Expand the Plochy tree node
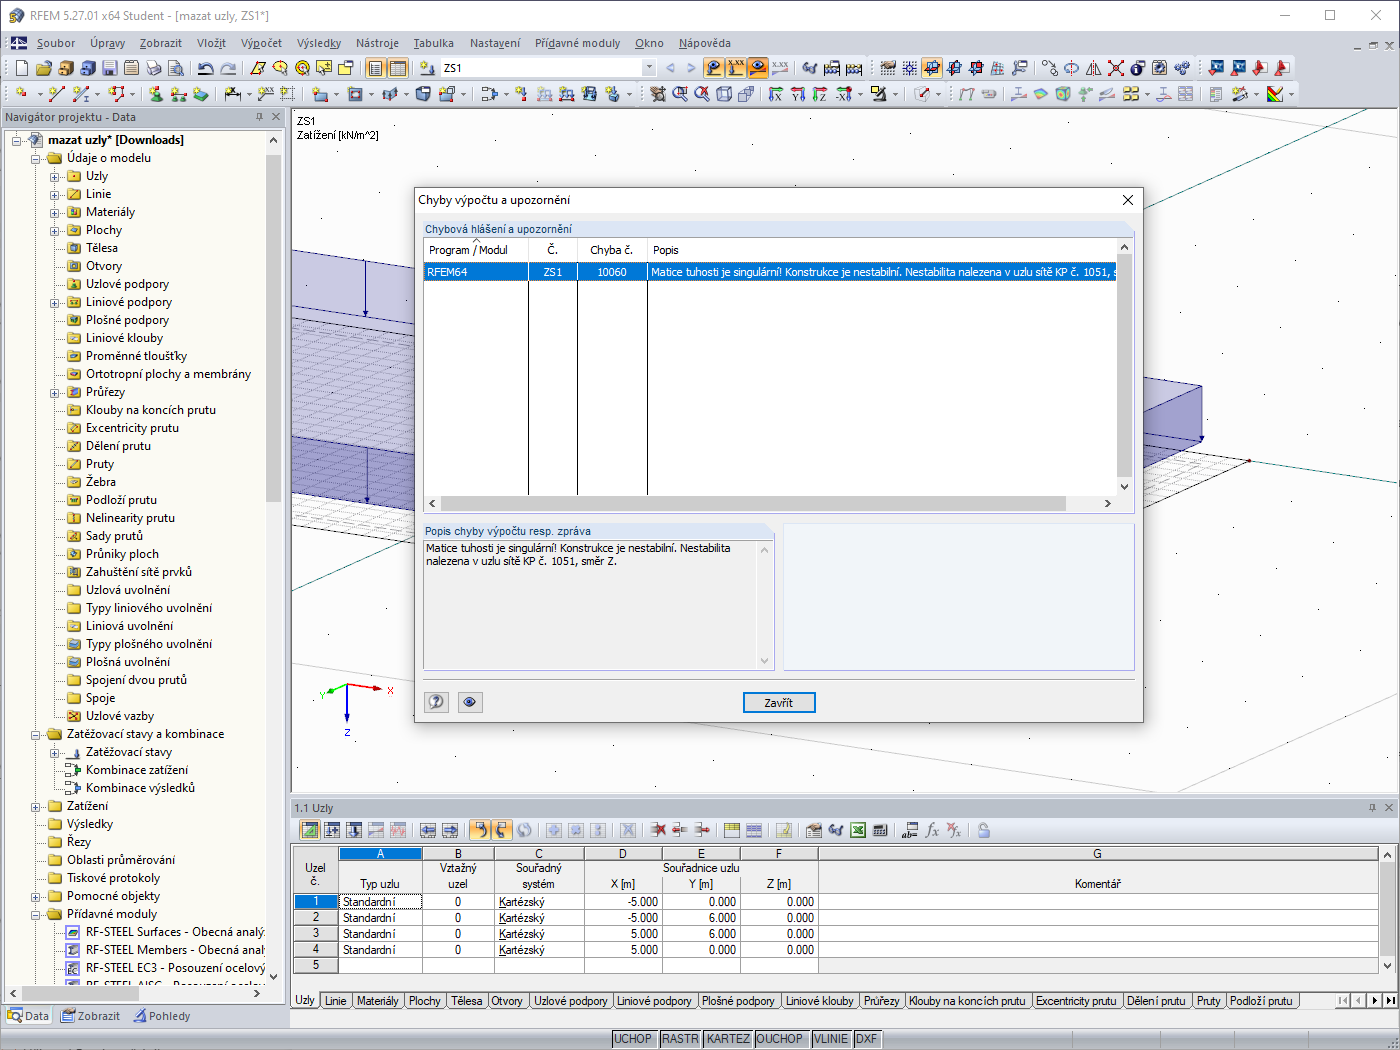1400x1050 pixels. pos(56,231)
